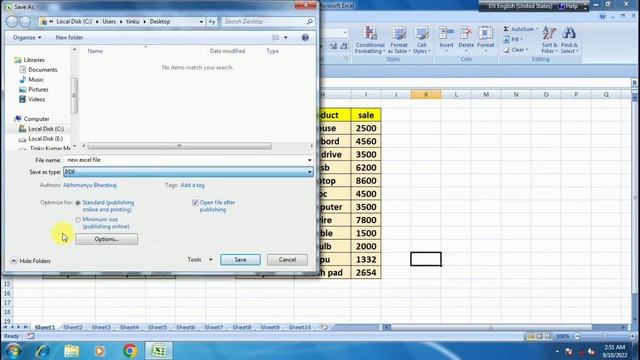Click cell with sale value 8600
Viewport: 640px width, 360px height.
click(x=366, y=181)
